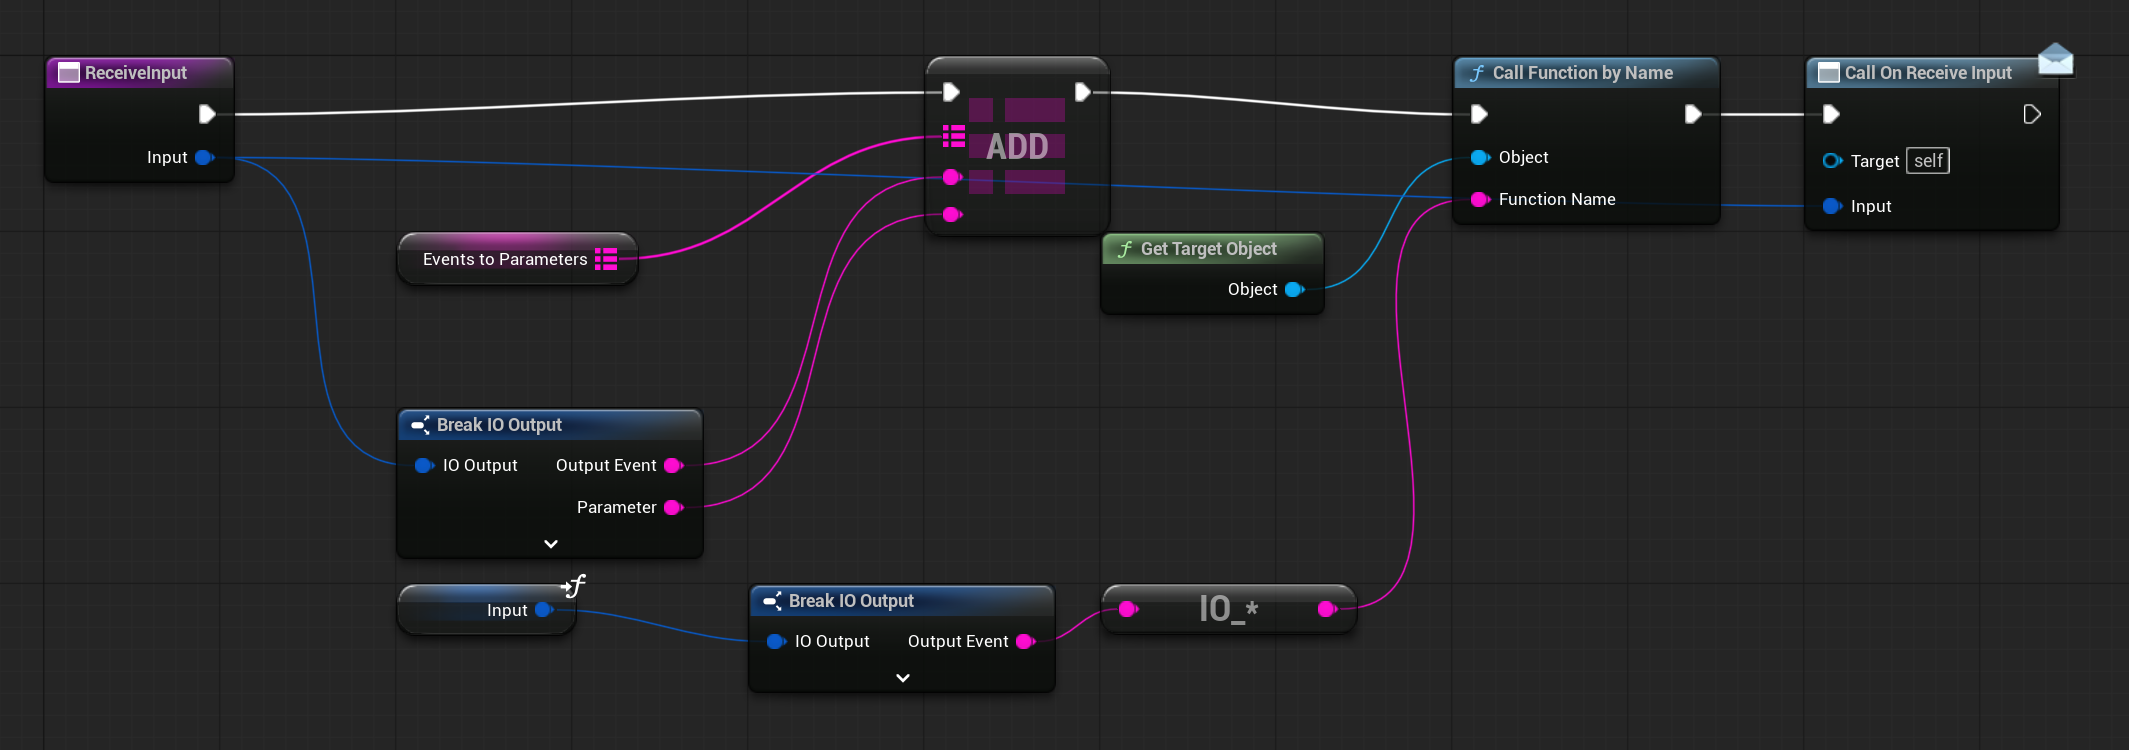Image resolution: width=2129 pixels, height=750 pixels.
Task: Click the ReceiveInput event node title
Action: (x=136, y=73)
